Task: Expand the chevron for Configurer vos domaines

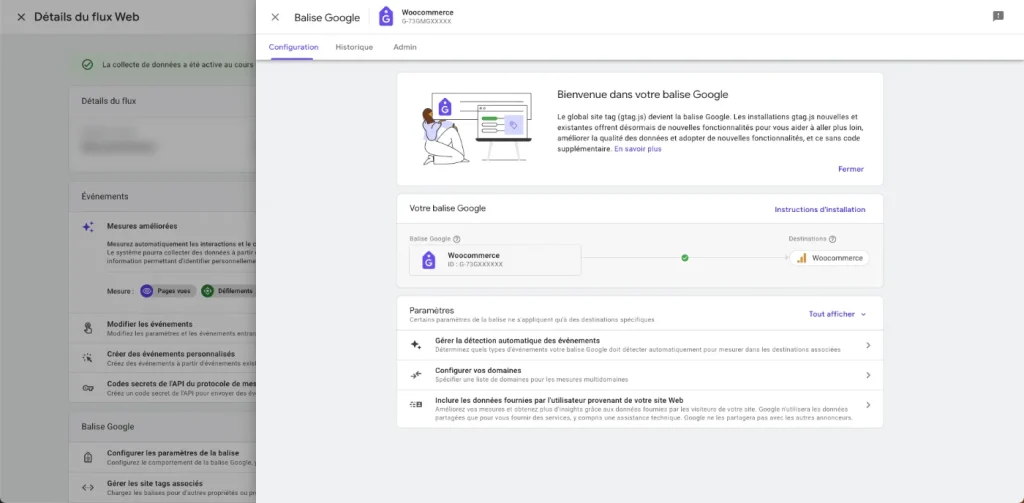Action: tap(868, 375)
